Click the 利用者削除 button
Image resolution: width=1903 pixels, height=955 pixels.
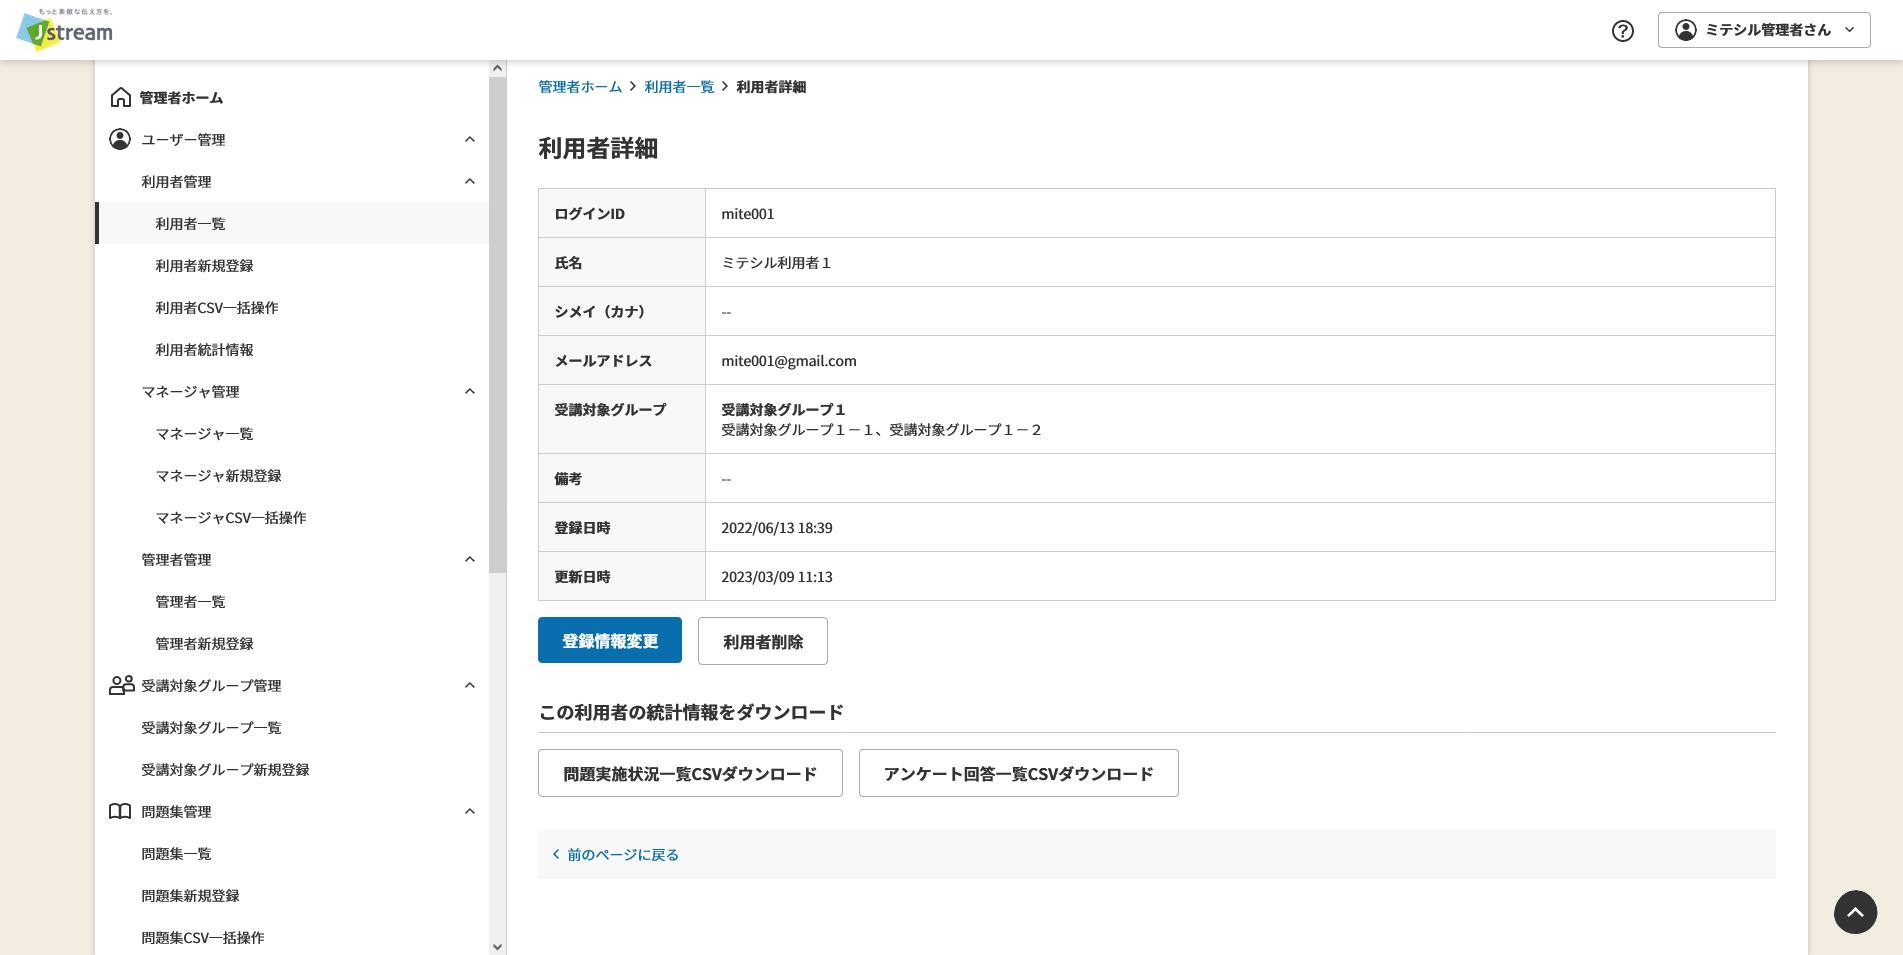tap(763, 641)
